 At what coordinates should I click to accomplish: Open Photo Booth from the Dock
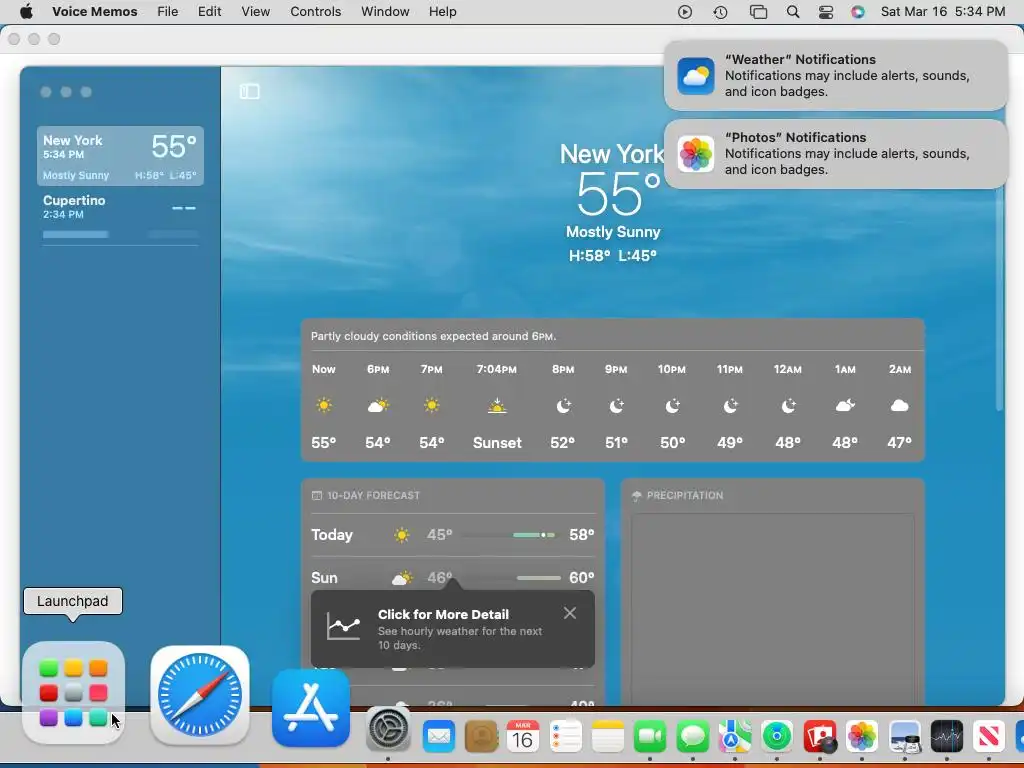pos(820,737)
